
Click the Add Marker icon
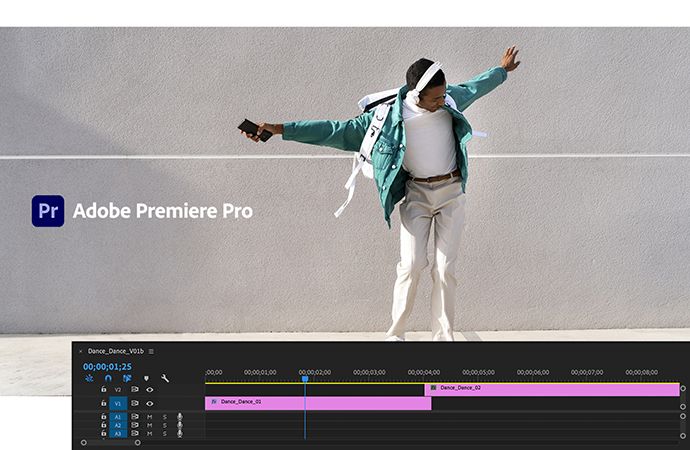pyautogui.click(x=146, y=378)
